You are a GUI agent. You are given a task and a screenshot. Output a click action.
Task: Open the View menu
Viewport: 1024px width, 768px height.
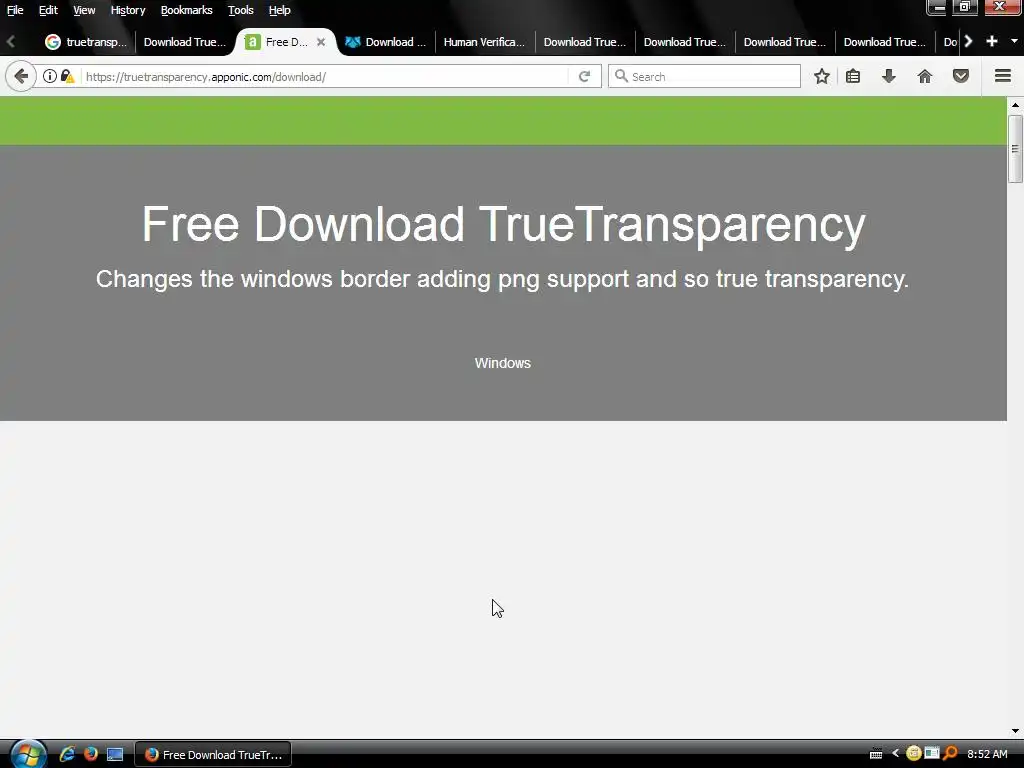click(x=84, y=10)
